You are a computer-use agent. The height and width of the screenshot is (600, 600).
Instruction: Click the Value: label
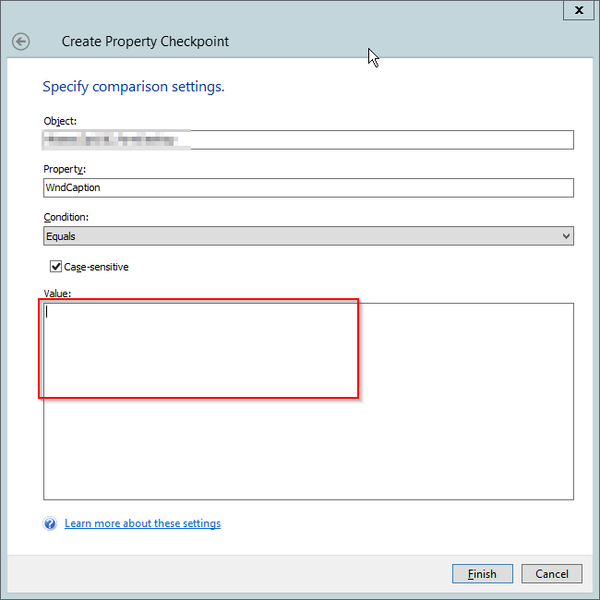tap(58, 293)
